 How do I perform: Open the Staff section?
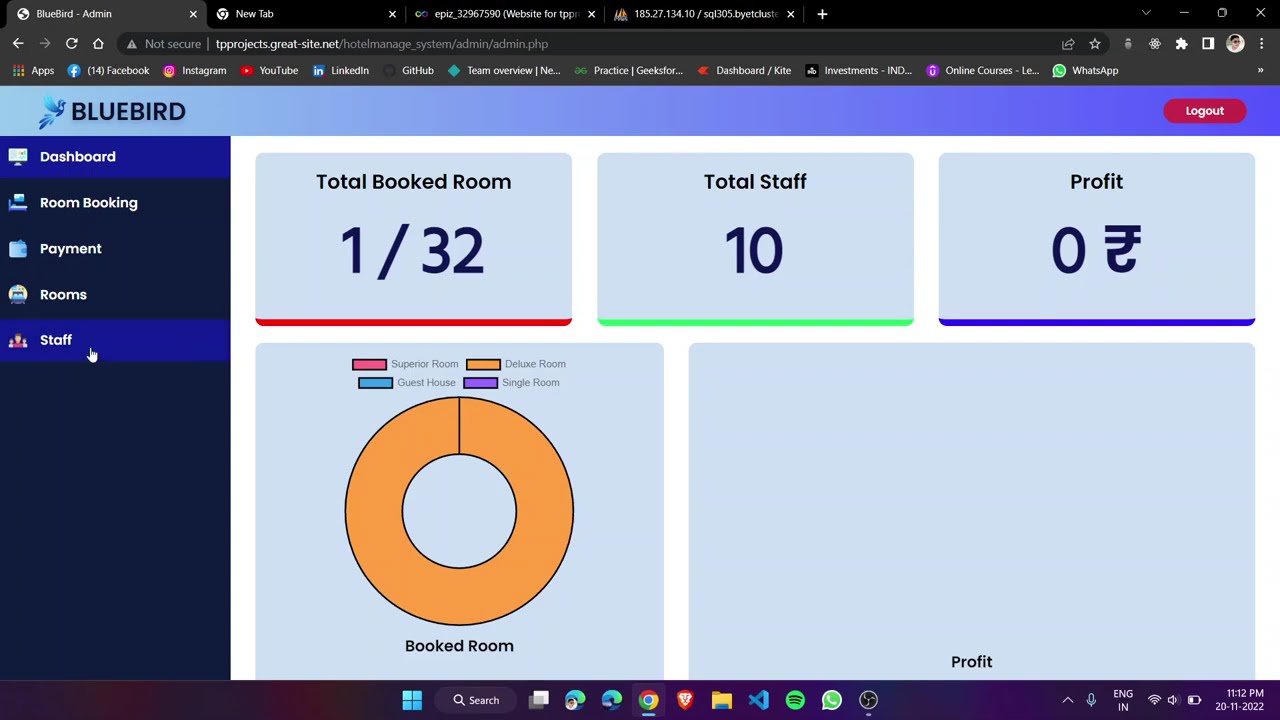[x=115, y=341]
